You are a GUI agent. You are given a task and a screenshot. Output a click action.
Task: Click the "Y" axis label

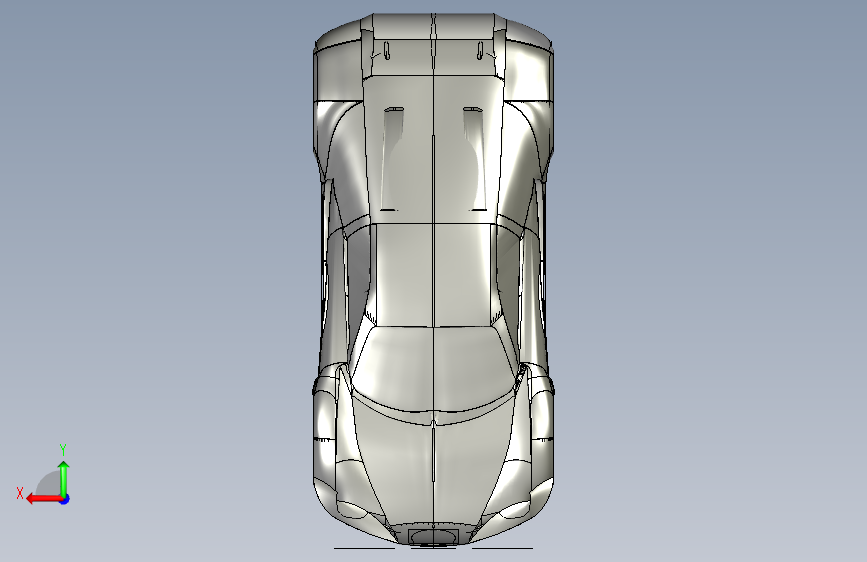pos(63,449)
